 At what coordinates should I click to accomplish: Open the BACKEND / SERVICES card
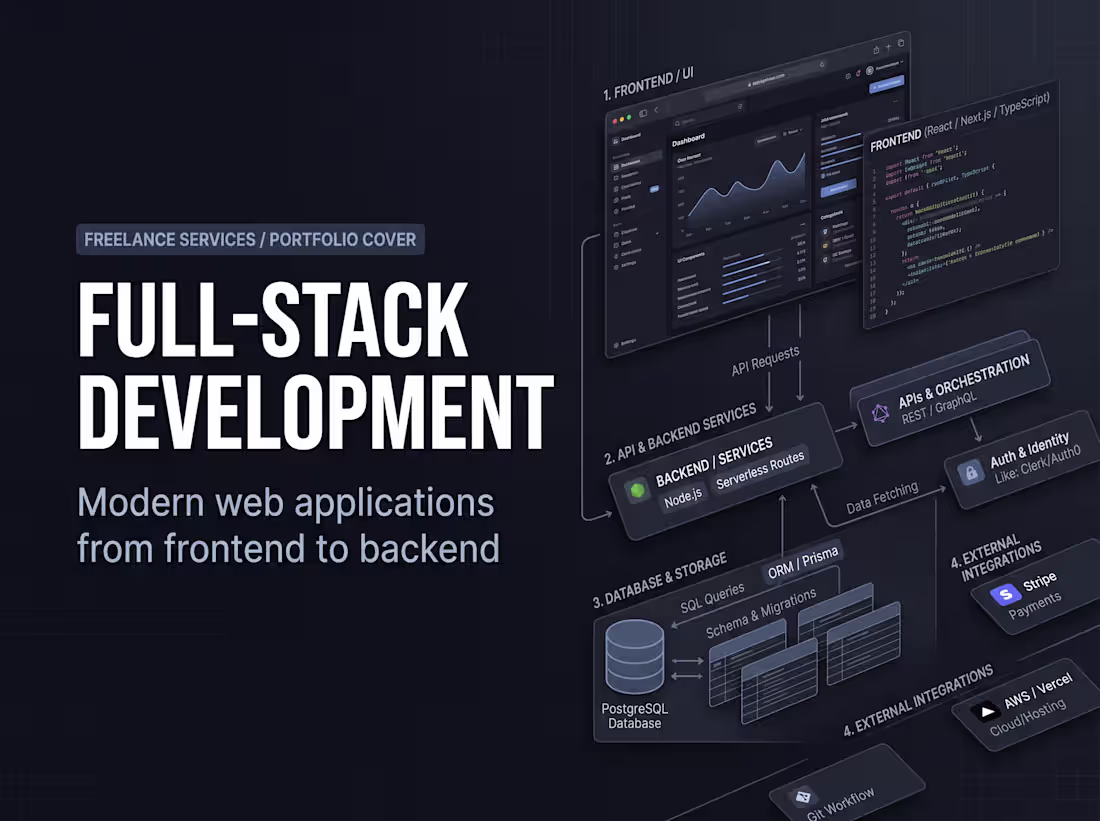(x=725, y=470)
